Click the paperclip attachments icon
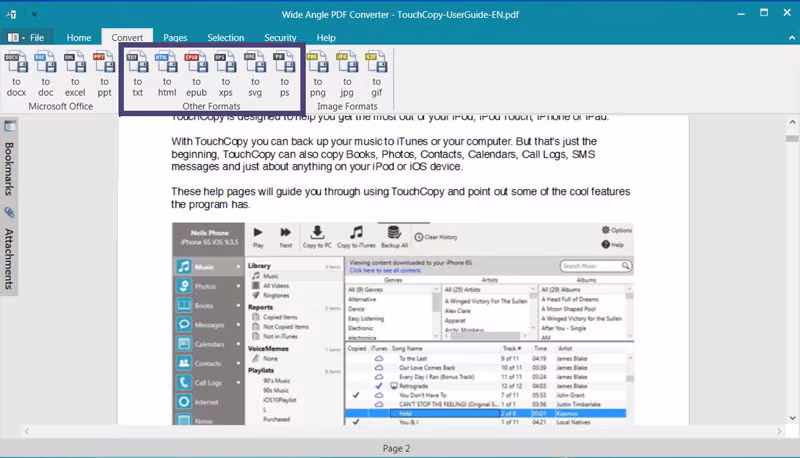The width and height of the screenshot is (800, 458). 10,212
